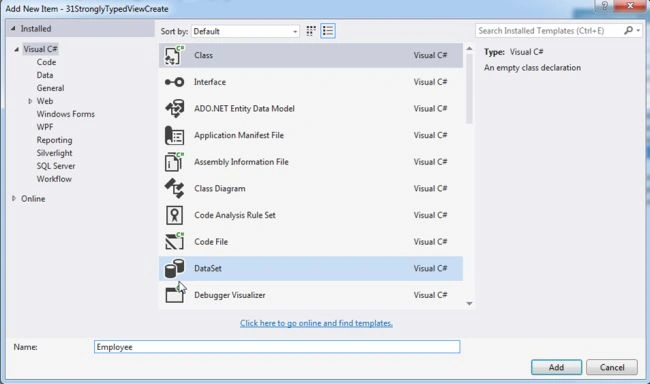Viewport: 650px width, 384px height.
Task: Click the "Code Analysis Rule Set" label
Action: (235, 215)
